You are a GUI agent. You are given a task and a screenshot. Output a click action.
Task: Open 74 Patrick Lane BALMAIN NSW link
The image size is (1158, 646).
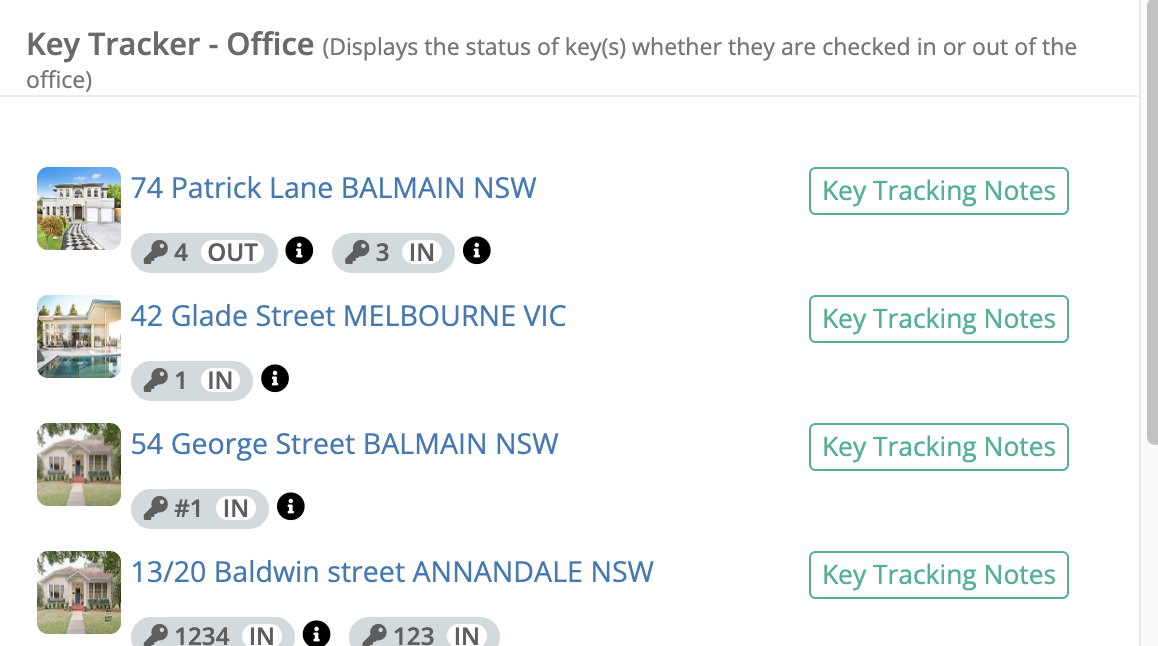tap(333, 188)
